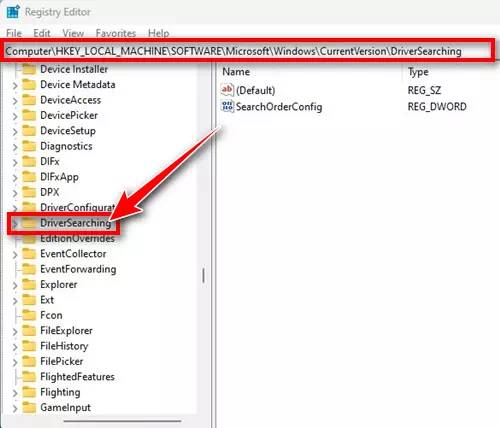Expand the DeviceSetup key
Viewport: 500px width, 428px height.
(15, 131)
